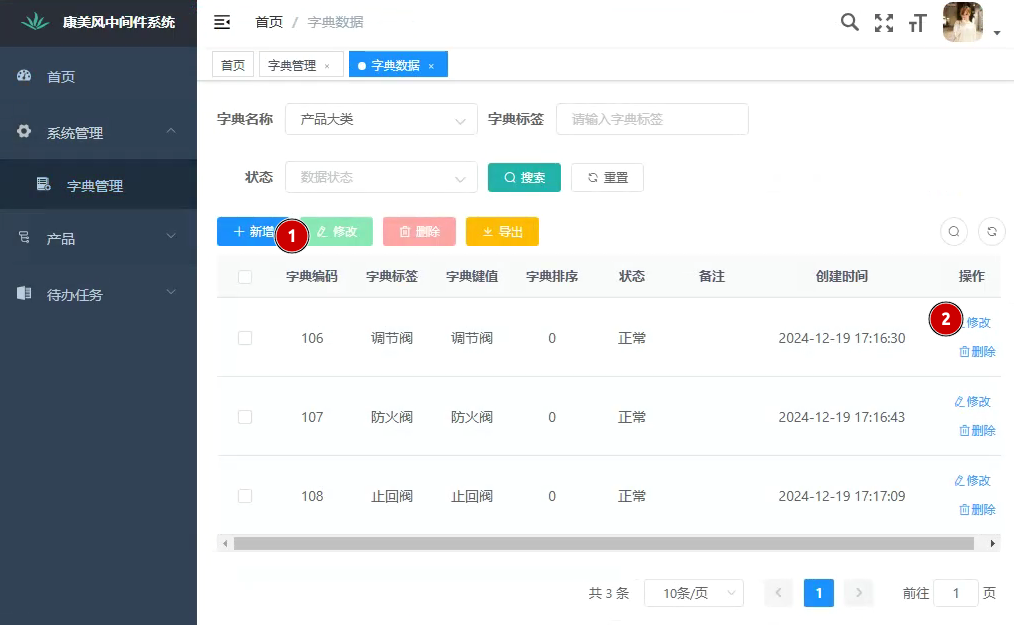Click the round refresh table icon
Image resolution: width=1014 pixels, height=625 pixels.
coord(992,231)
